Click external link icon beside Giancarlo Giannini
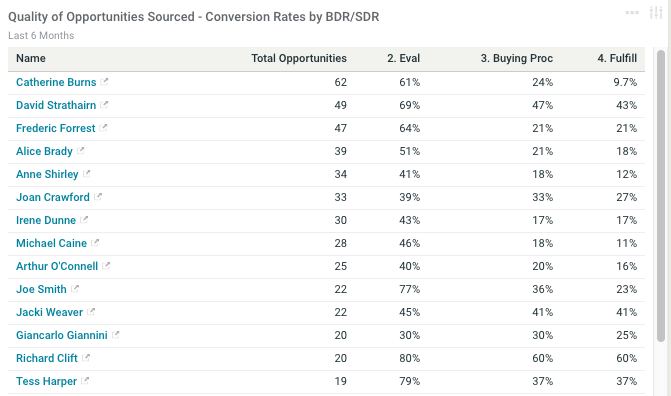 pos(116,335)
